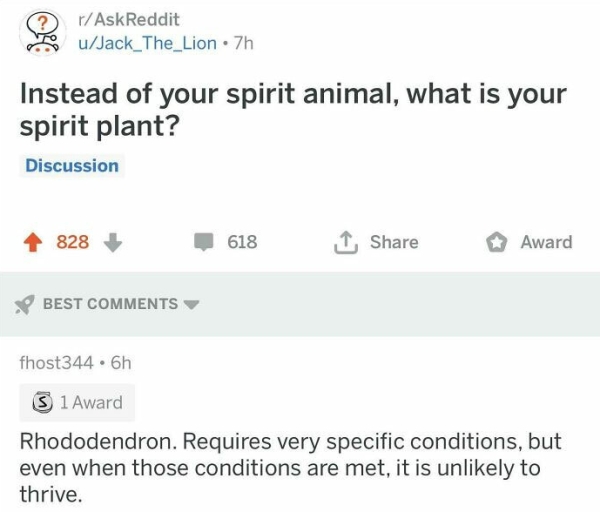Open comments via speech bubble icon
This screenshot has height=512, width=600.
point(204,242)
